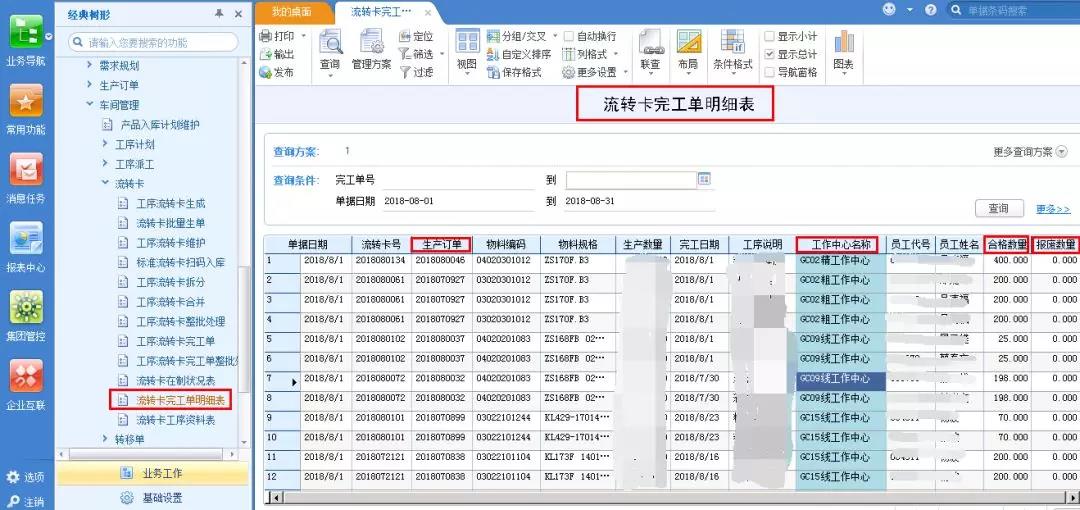The height and width of the screenshot is (510, 1080).
Task: Click the 图表 chart icon
Action: pyautogui.click(x=844, y=52)
